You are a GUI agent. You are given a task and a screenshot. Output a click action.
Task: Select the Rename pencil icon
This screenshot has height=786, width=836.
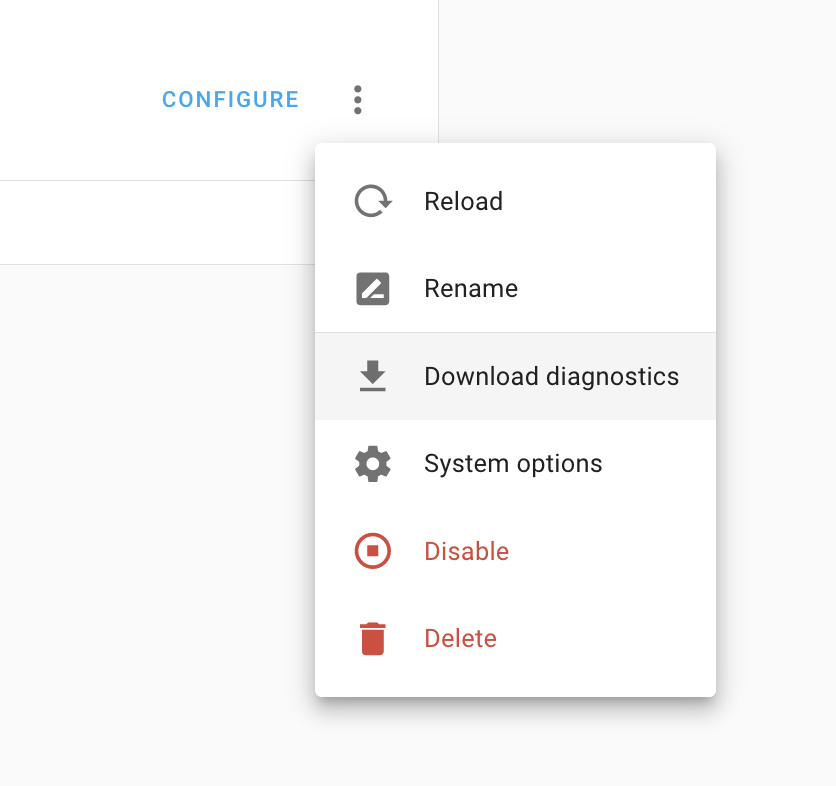(x=373, y=288)
